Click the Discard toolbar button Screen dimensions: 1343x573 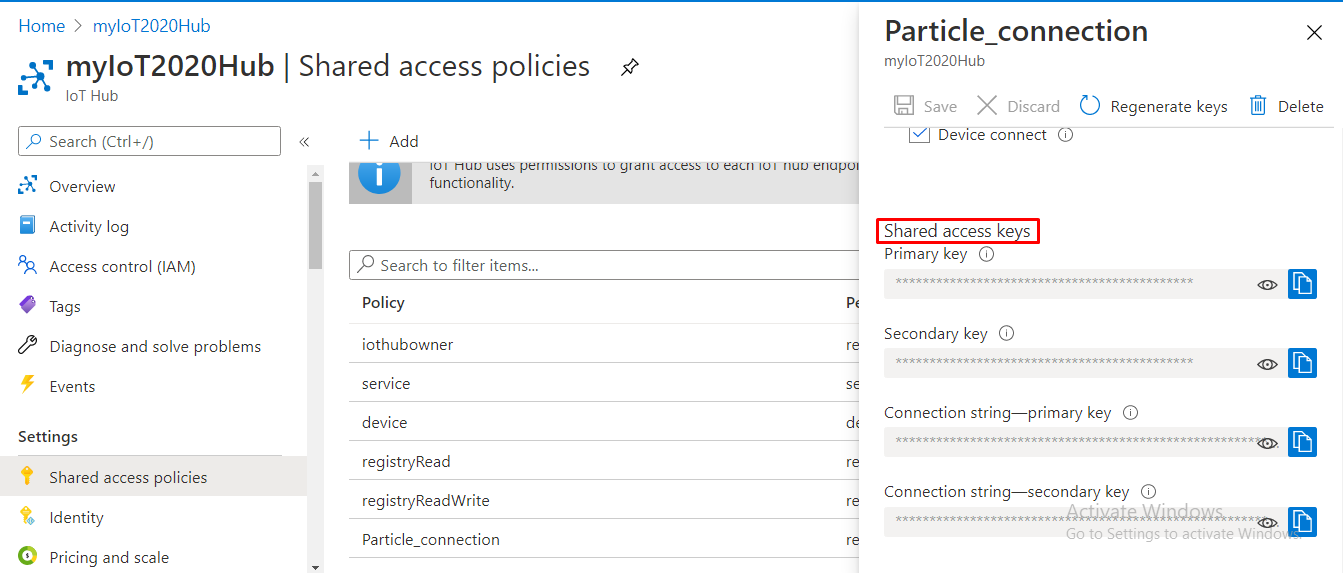pyautogui.click(x=1018, y=106)
